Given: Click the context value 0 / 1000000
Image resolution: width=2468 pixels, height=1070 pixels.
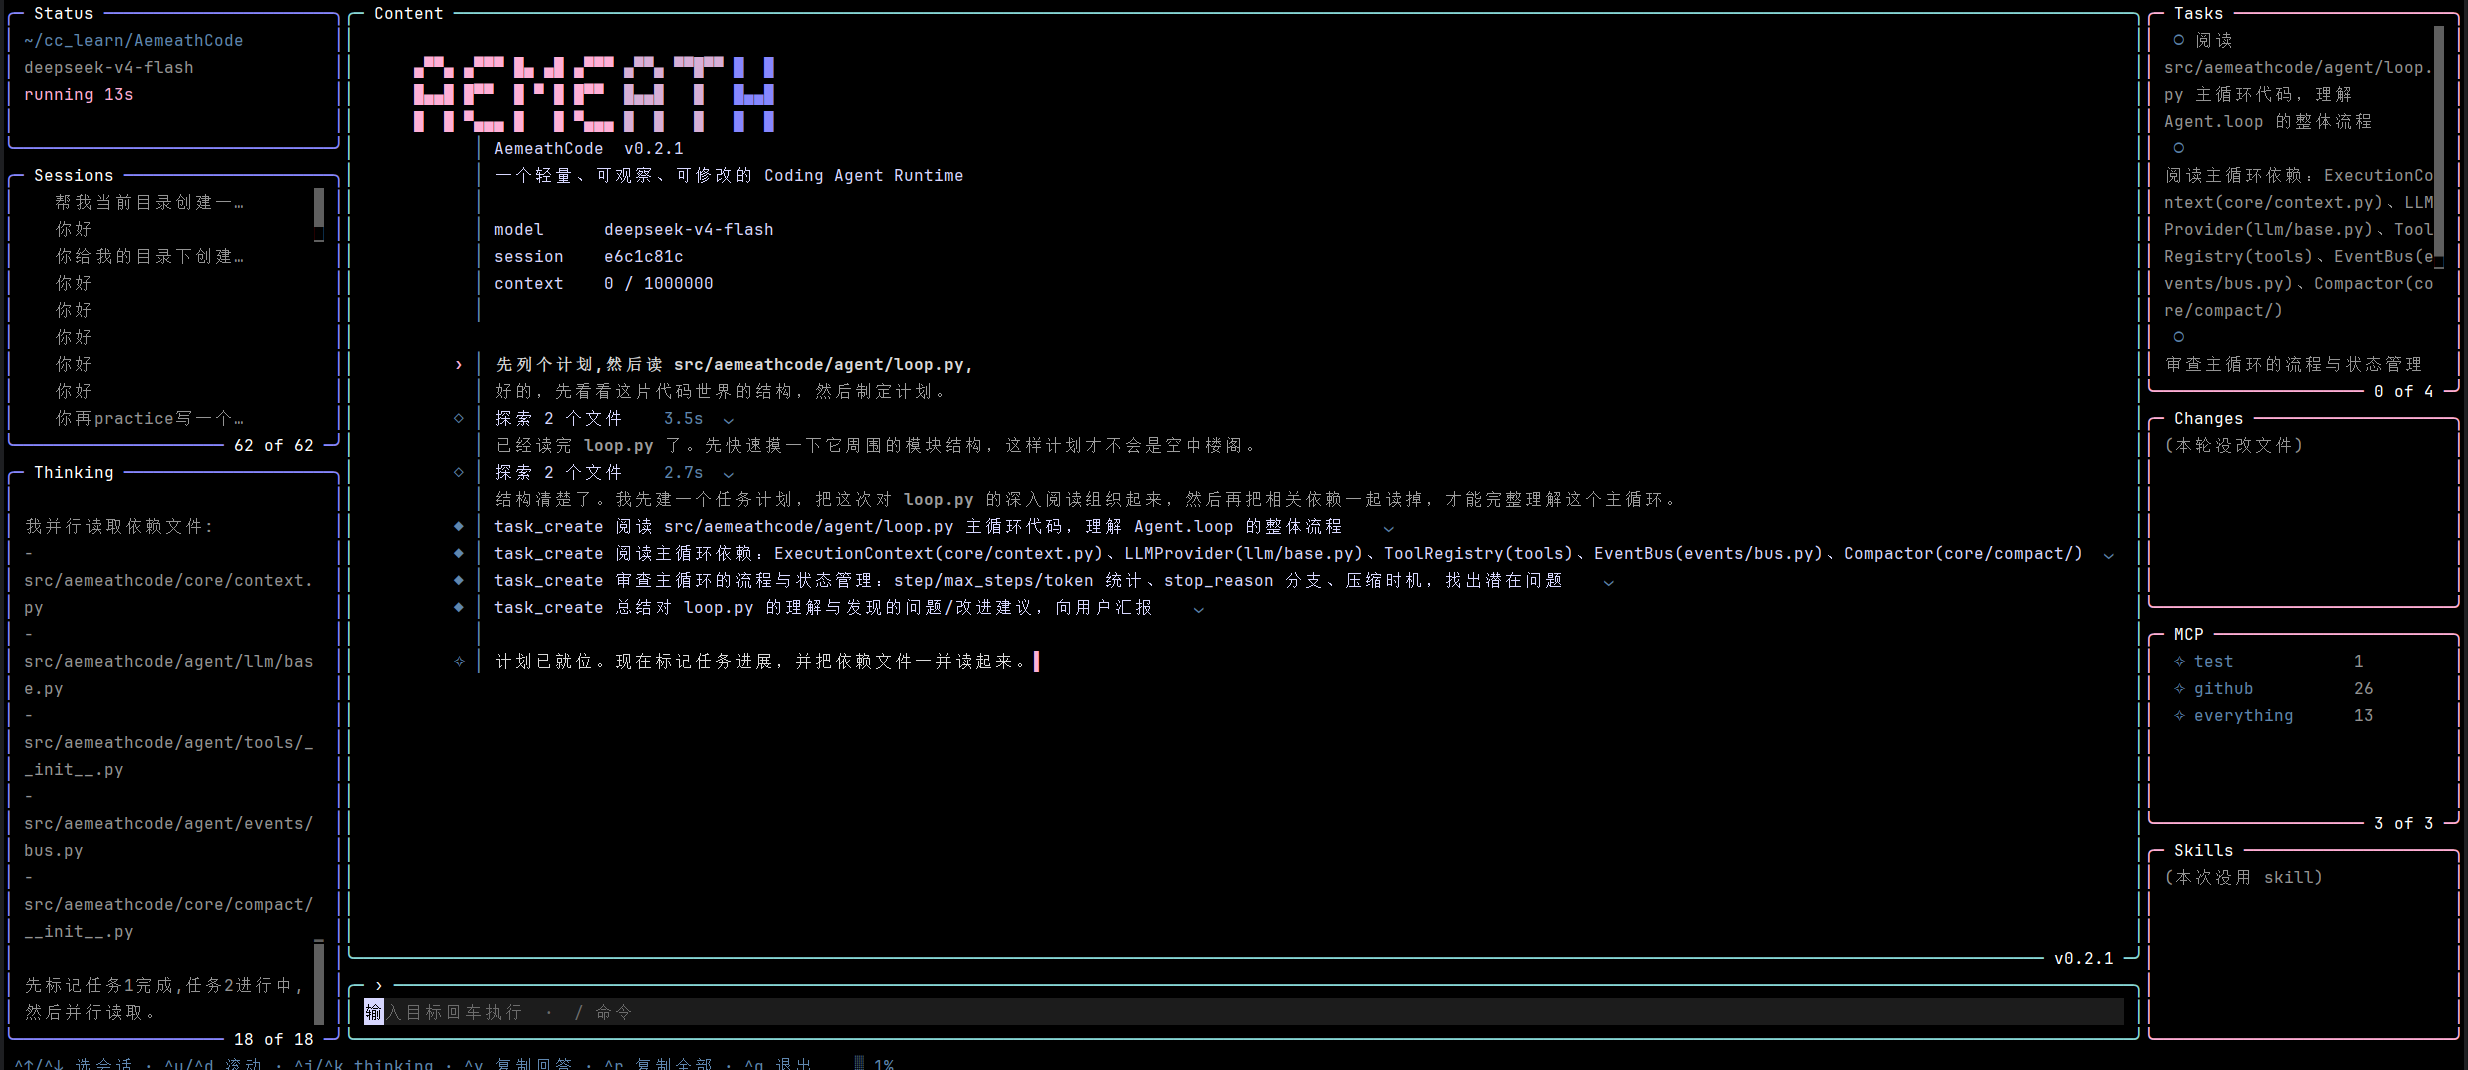Looking at the screenshot, I should point(659,284).
